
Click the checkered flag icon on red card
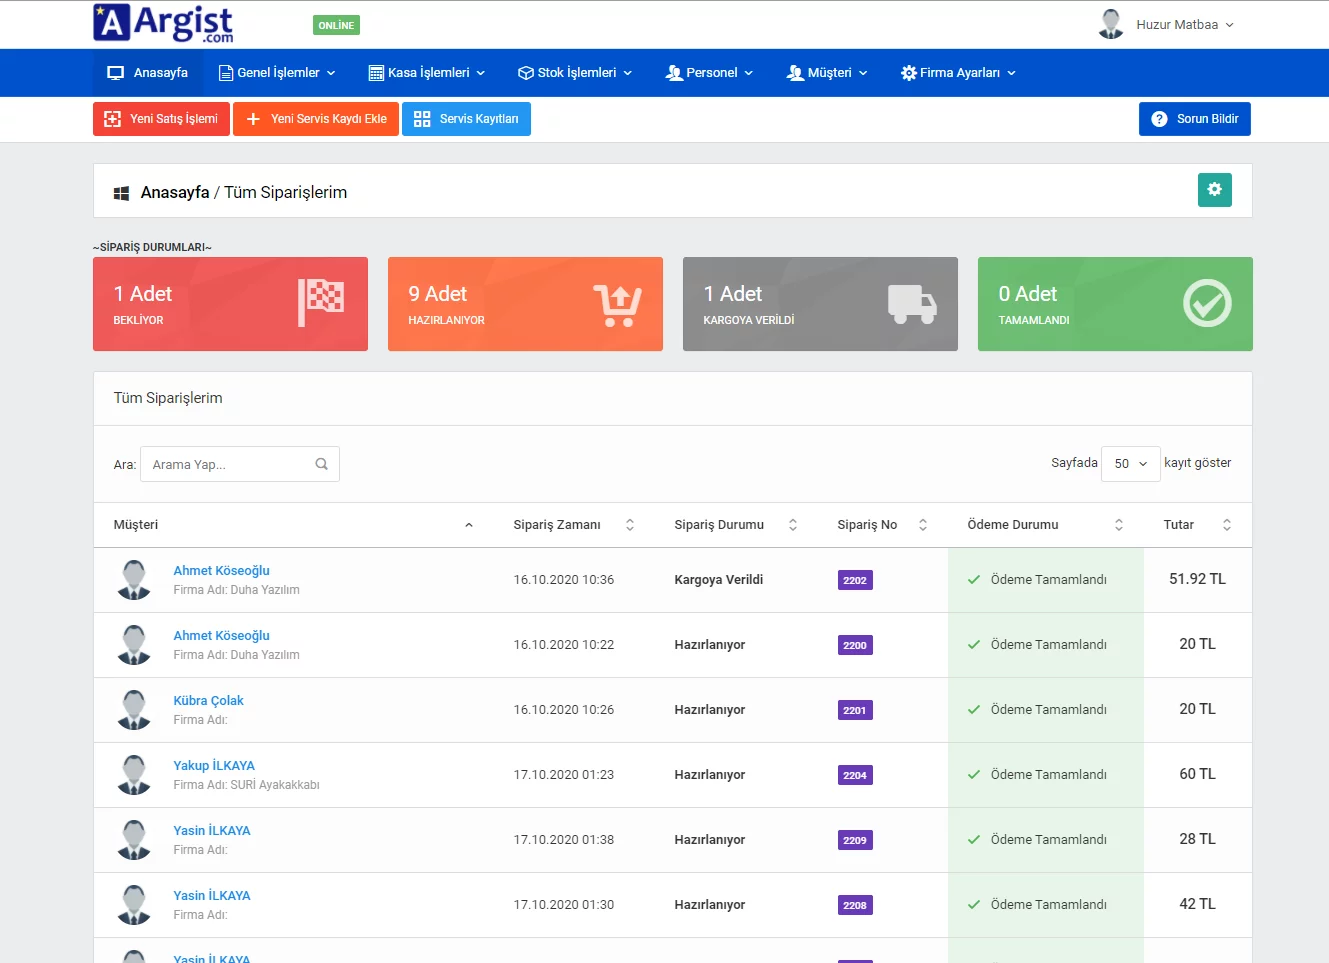pos(321,302)
